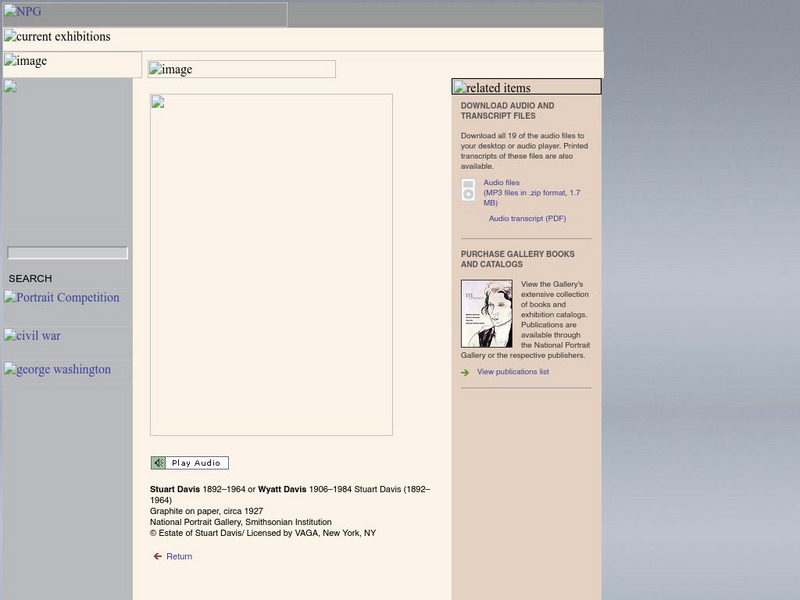The width and height of the screenshot is (800, 600).
Task: Open the View publications list link
Action: (512, 372)
